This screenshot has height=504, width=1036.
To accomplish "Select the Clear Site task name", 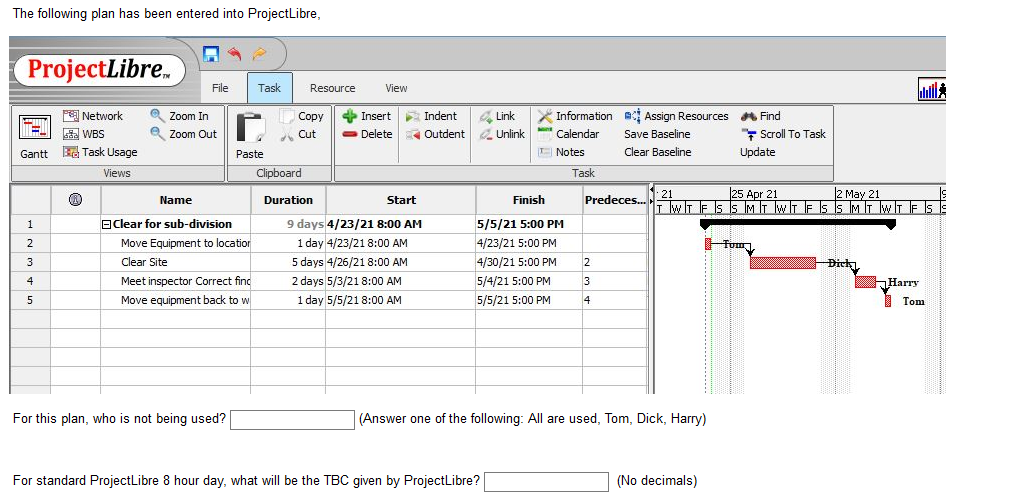I will click(144, 262).
